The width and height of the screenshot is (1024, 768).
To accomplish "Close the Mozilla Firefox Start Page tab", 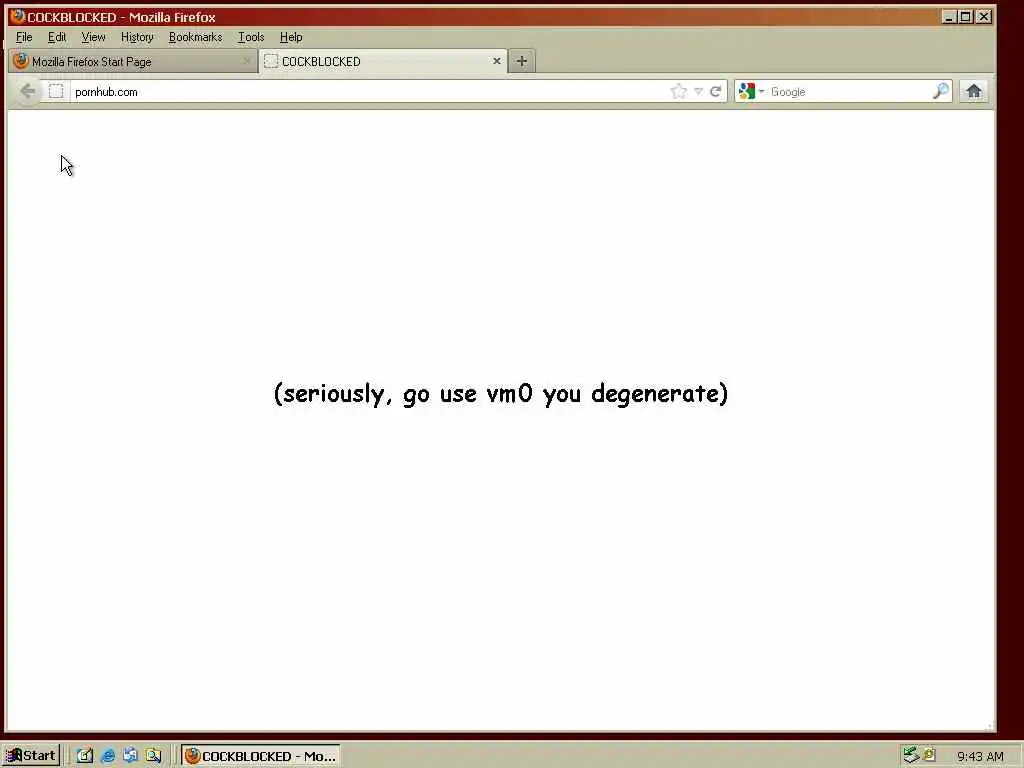I will click(246, 61).
